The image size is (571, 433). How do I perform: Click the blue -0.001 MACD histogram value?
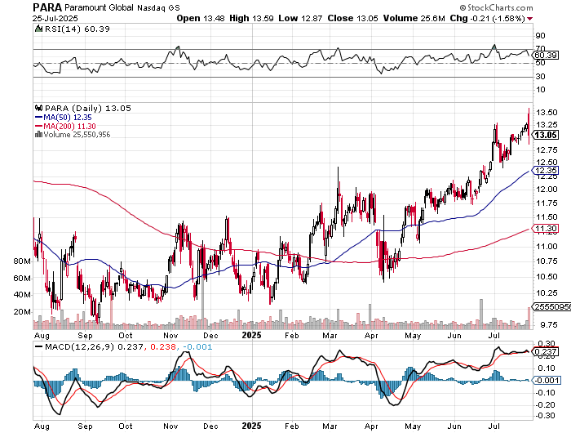click(x=197, y=347)
